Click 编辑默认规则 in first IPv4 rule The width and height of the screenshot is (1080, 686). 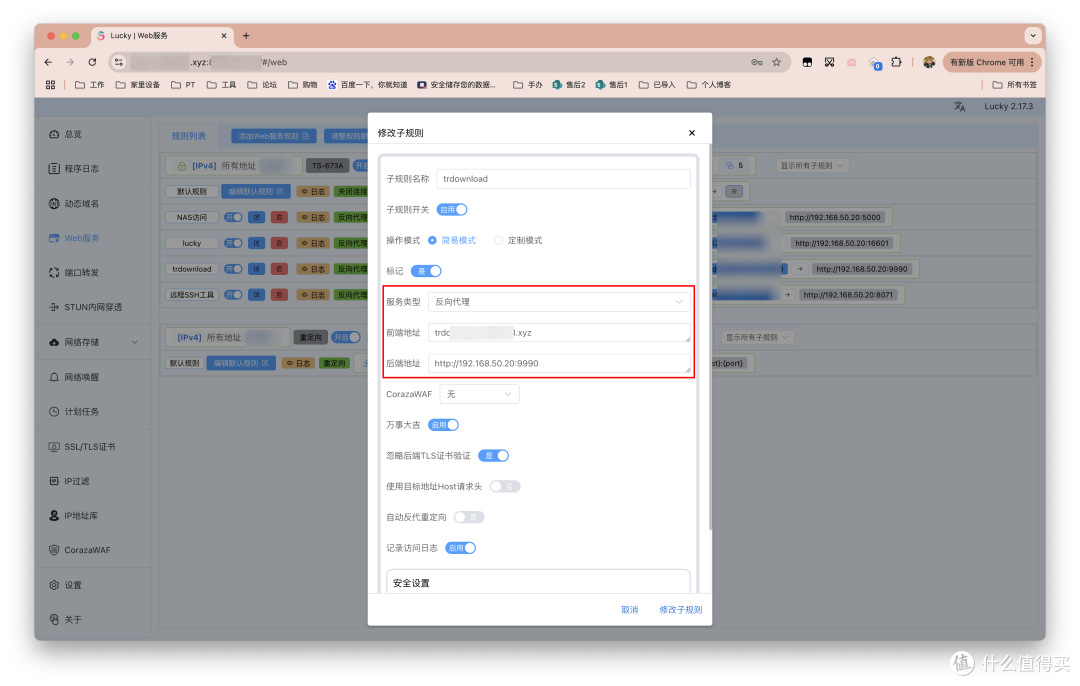tap(256, 191)
